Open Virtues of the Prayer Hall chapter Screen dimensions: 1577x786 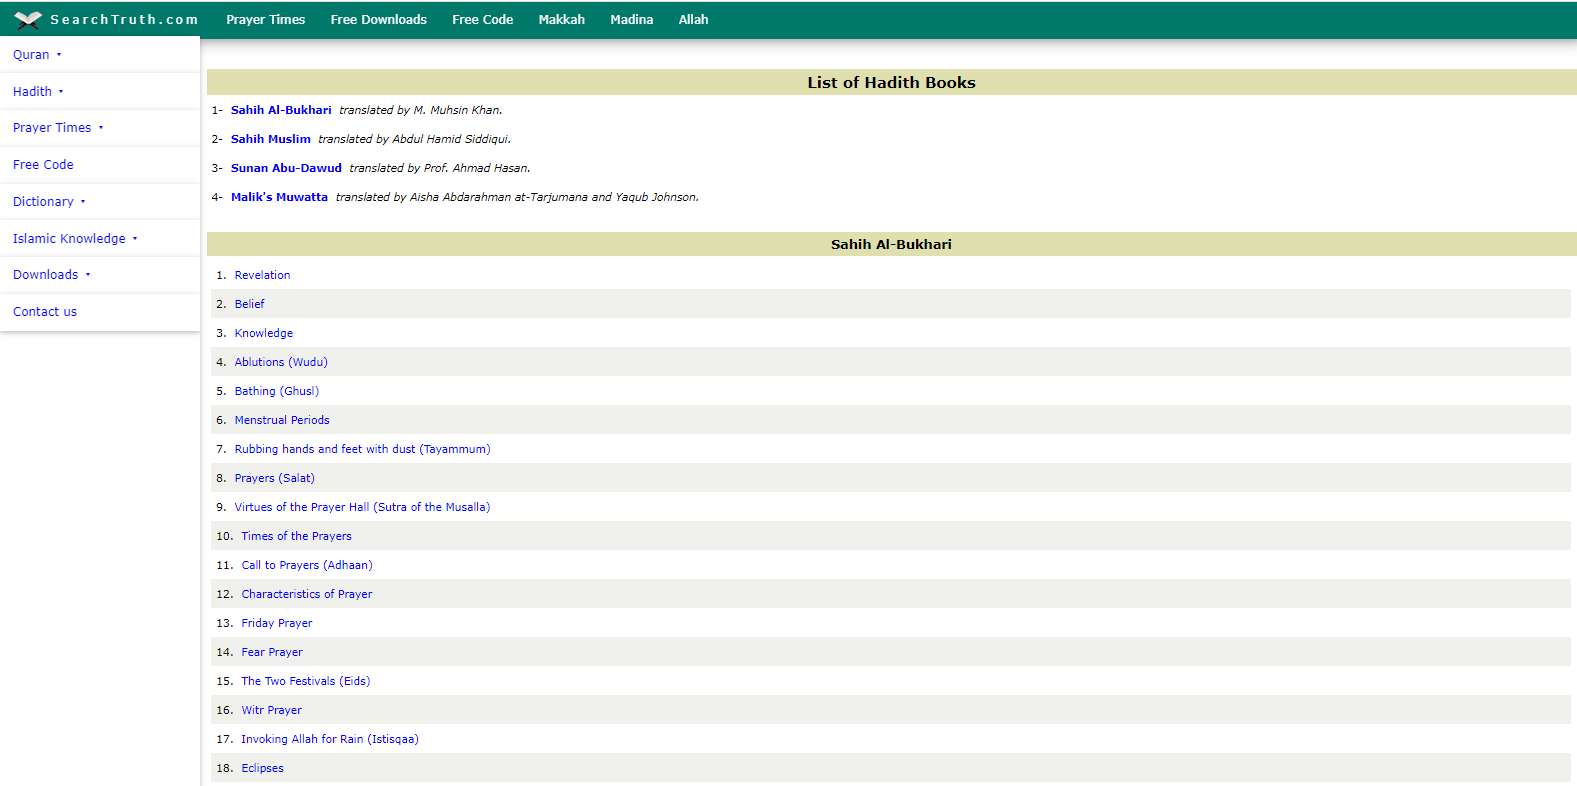click(362, 508)
